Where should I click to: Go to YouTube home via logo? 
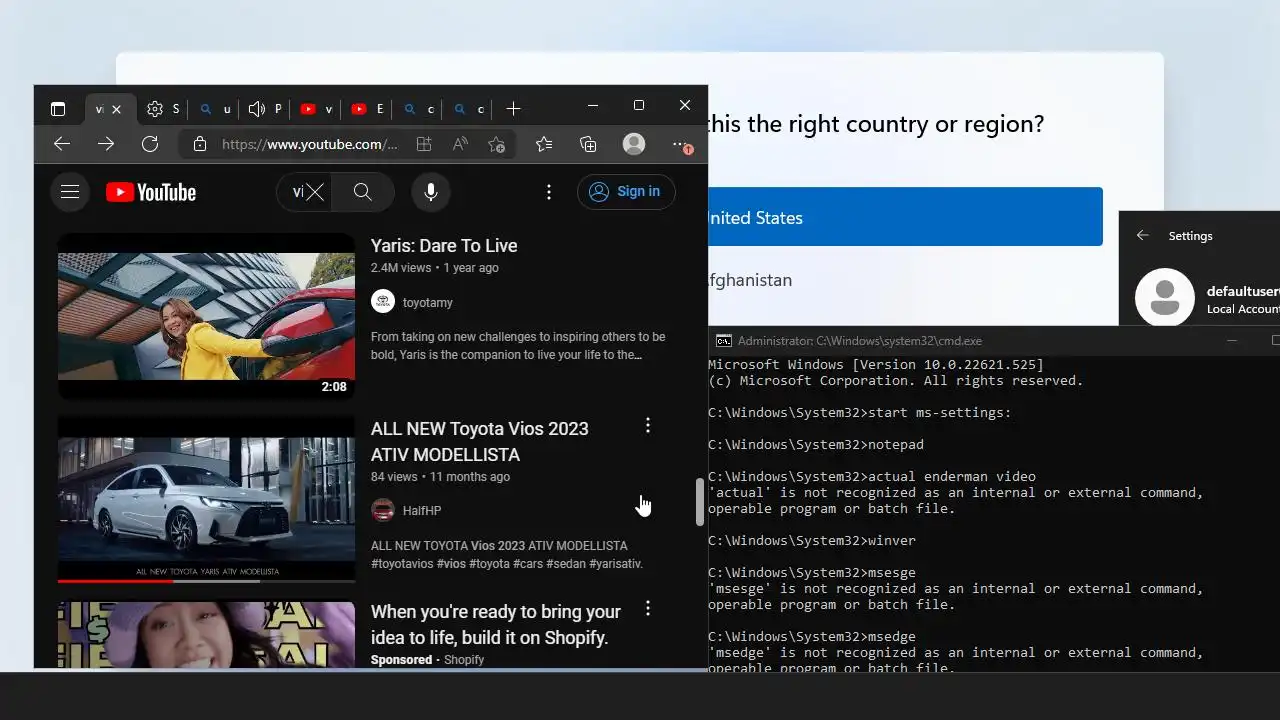(x=151, y=192)
